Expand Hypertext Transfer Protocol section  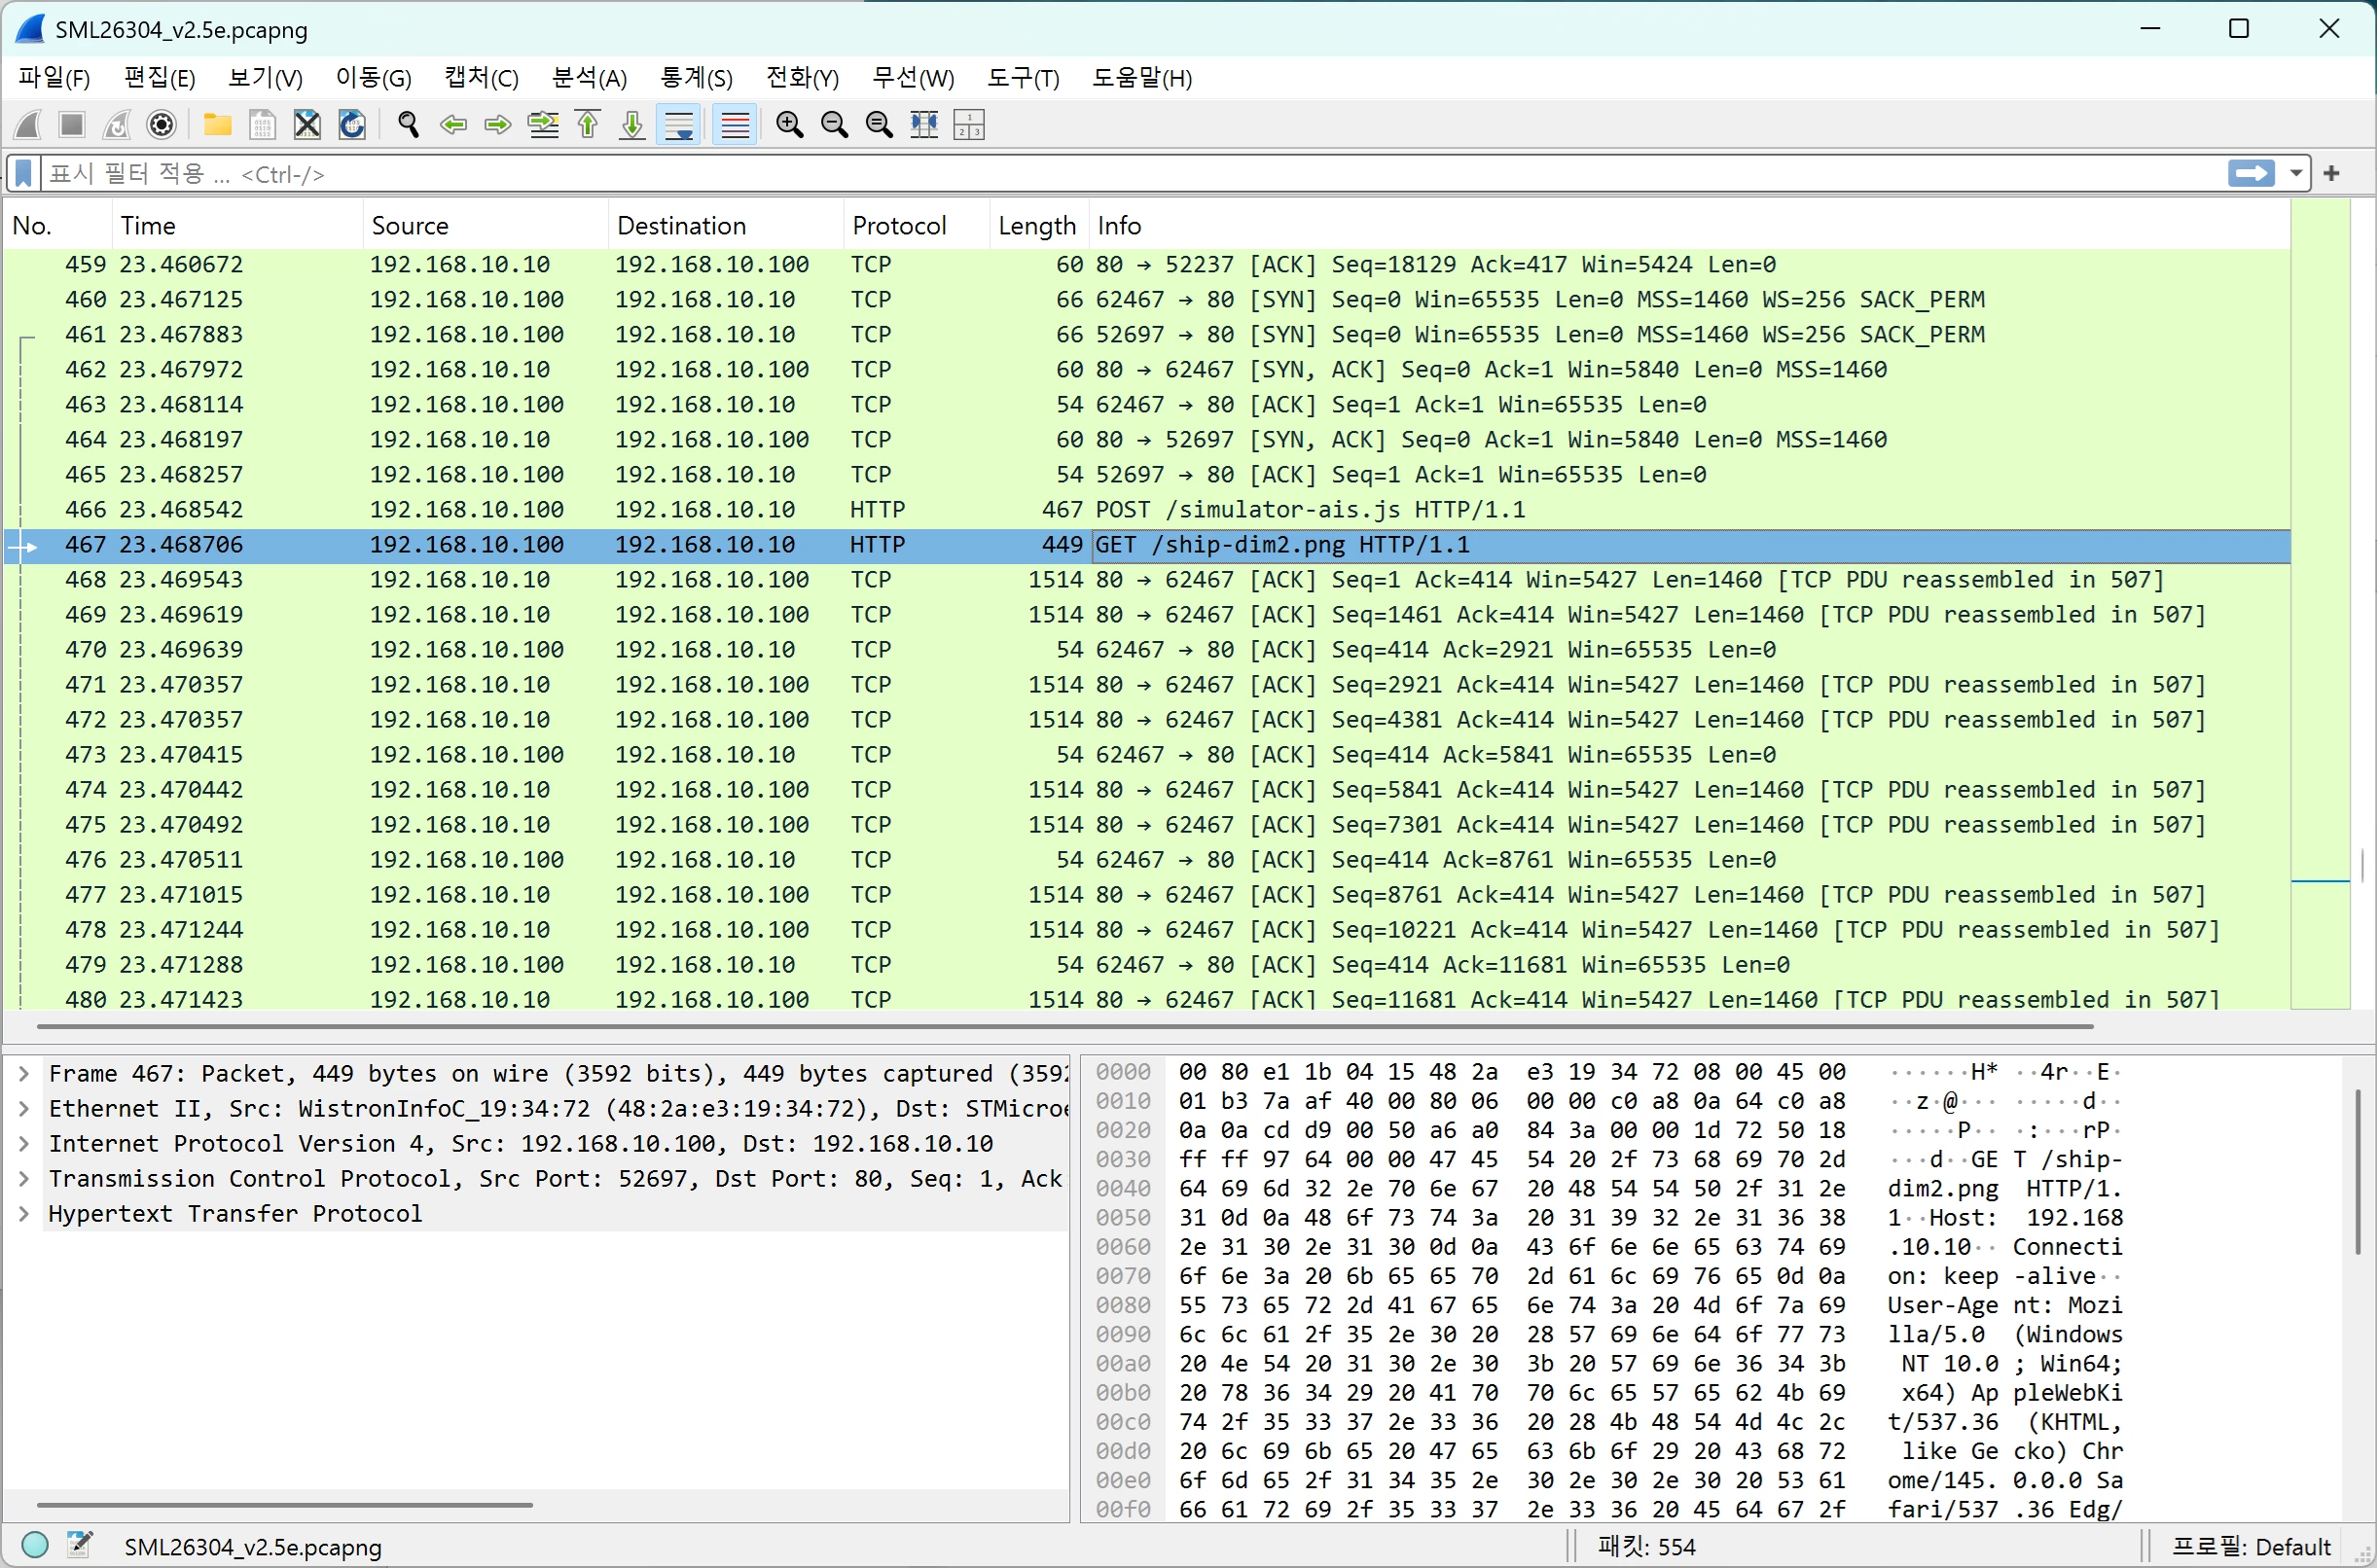[24, 1214]
